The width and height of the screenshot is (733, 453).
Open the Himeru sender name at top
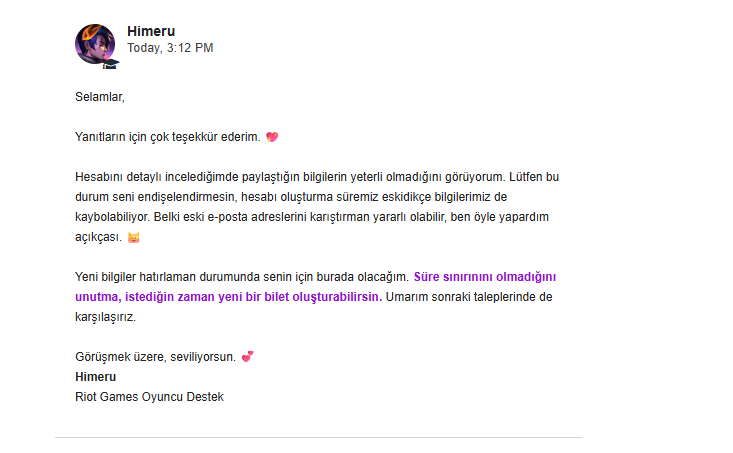point(151,31)
